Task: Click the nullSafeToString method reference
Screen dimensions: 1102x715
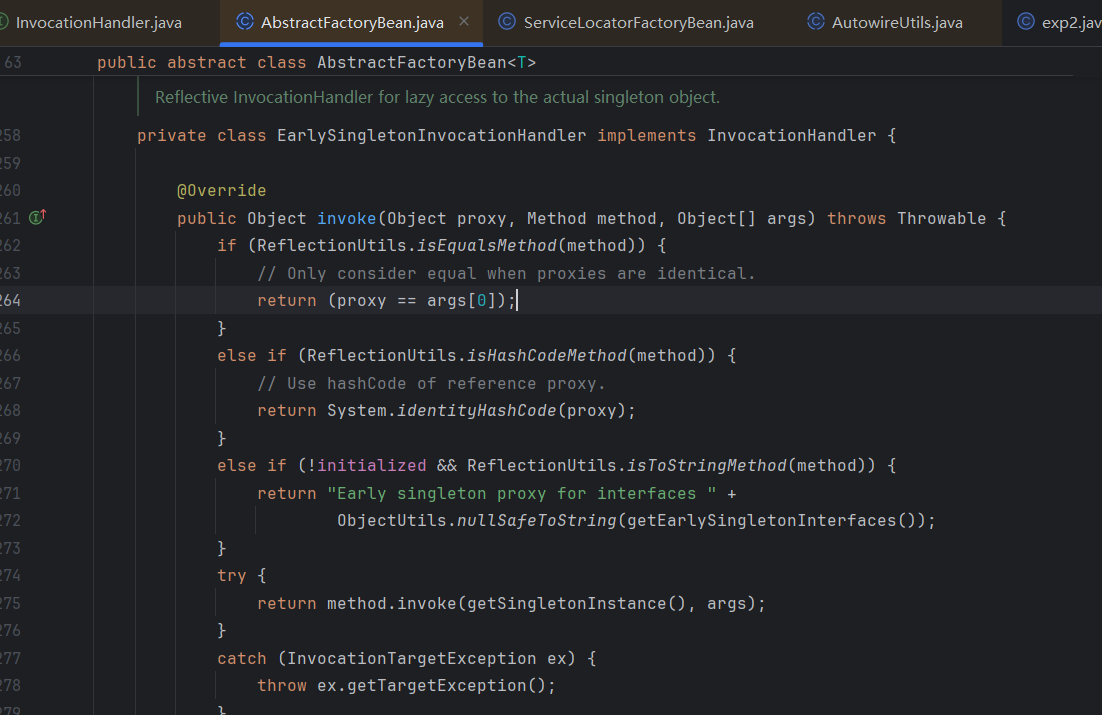Action: pos(536,521)
